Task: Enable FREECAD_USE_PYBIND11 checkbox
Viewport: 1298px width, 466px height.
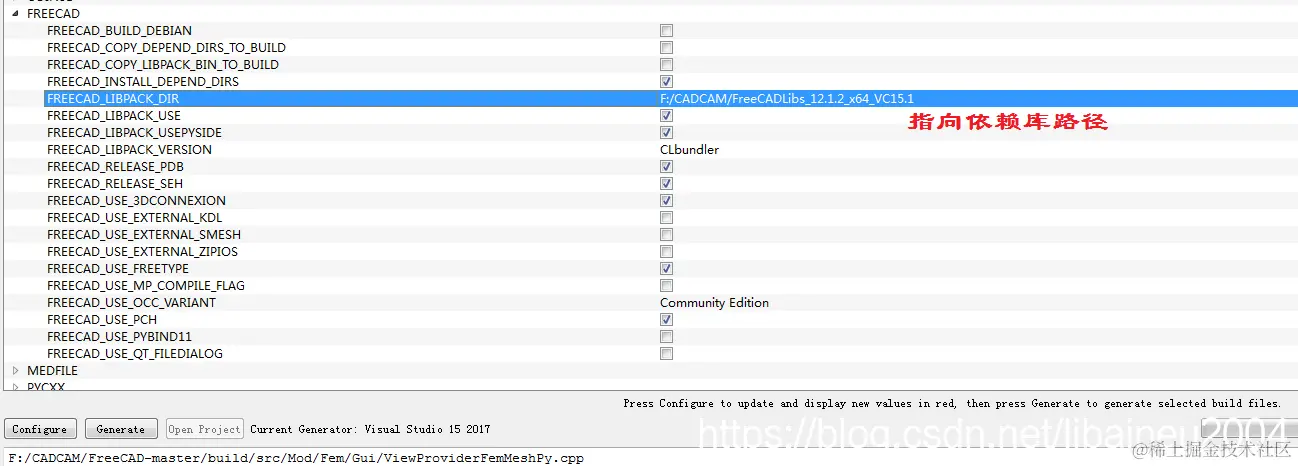Action: click(x=666, y=337)
